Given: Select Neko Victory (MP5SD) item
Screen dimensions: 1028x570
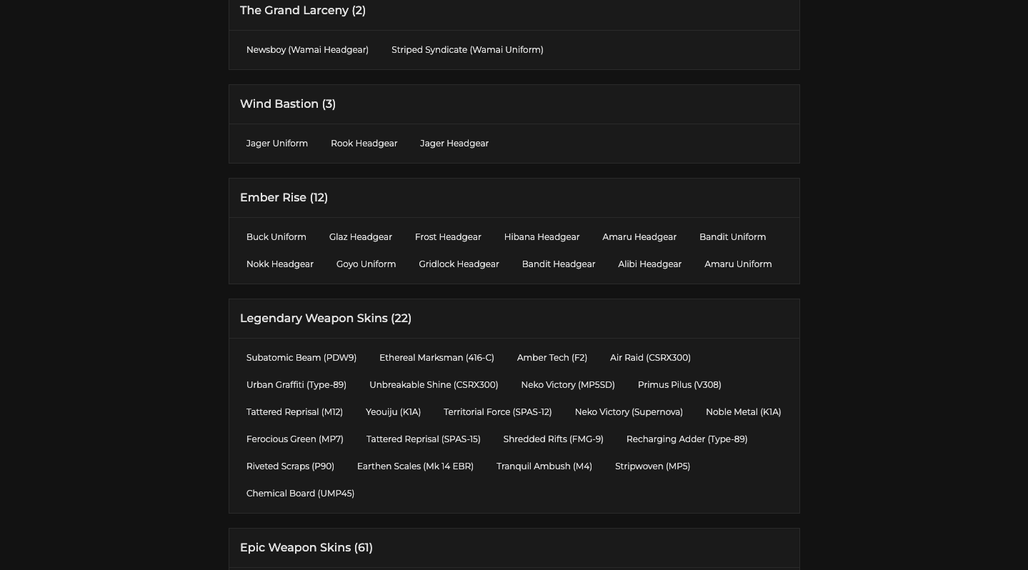Looking at the screenshot, I should tap(568, 385).
